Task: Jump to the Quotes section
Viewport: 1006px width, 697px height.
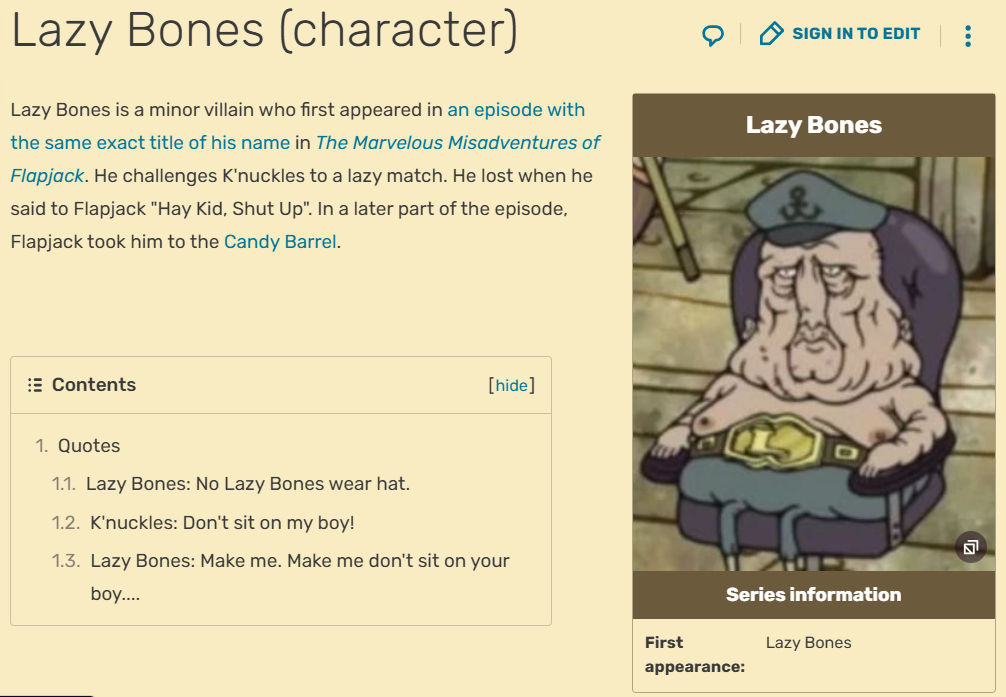Action: point(89,446)
